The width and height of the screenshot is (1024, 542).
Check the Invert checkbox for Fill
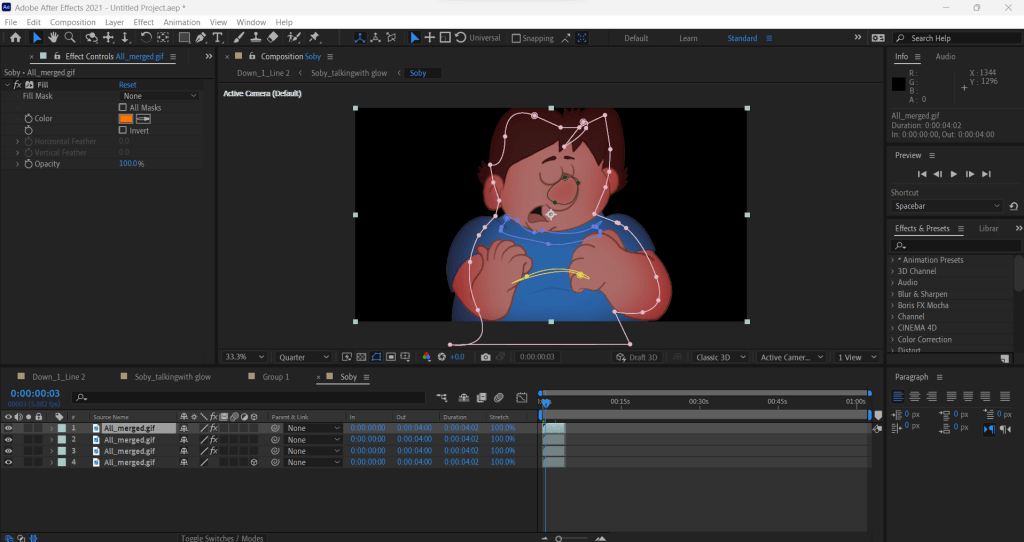[x=123, y=130]
